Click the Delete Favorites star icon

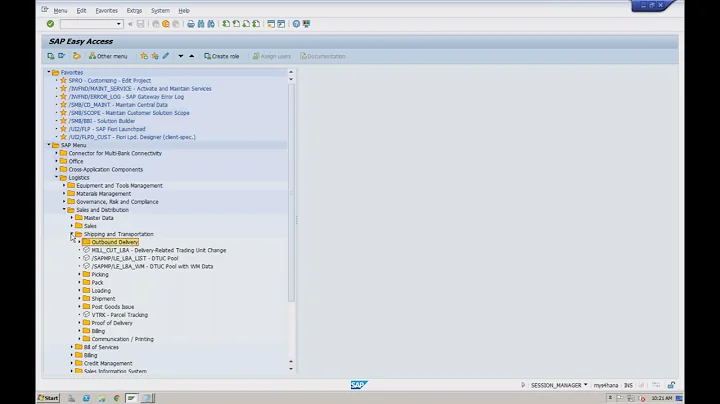click(x=155, y=56)
